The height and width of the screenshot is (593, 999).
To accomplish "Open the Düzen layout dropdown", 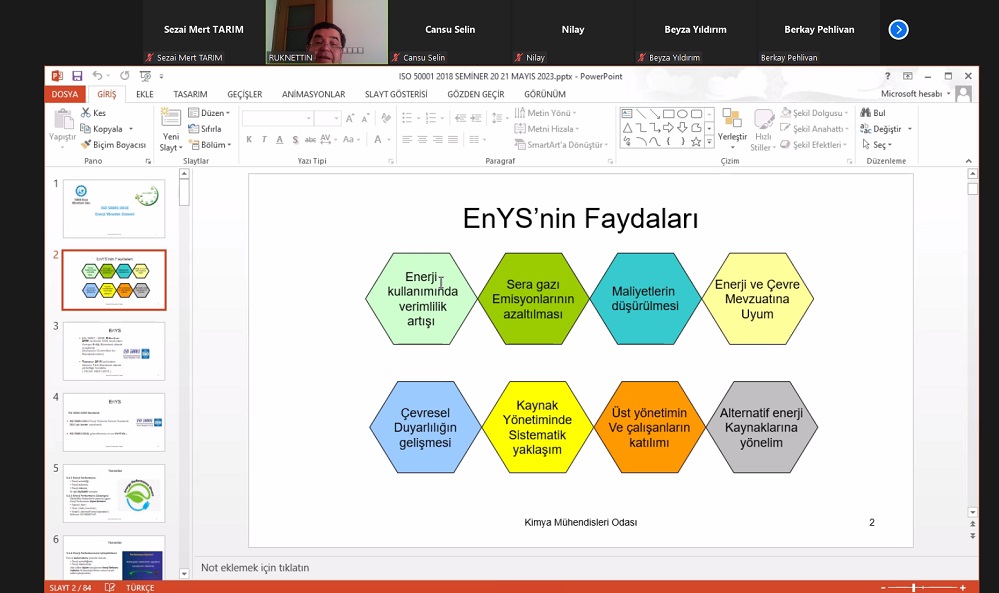I will pos(208,113).
